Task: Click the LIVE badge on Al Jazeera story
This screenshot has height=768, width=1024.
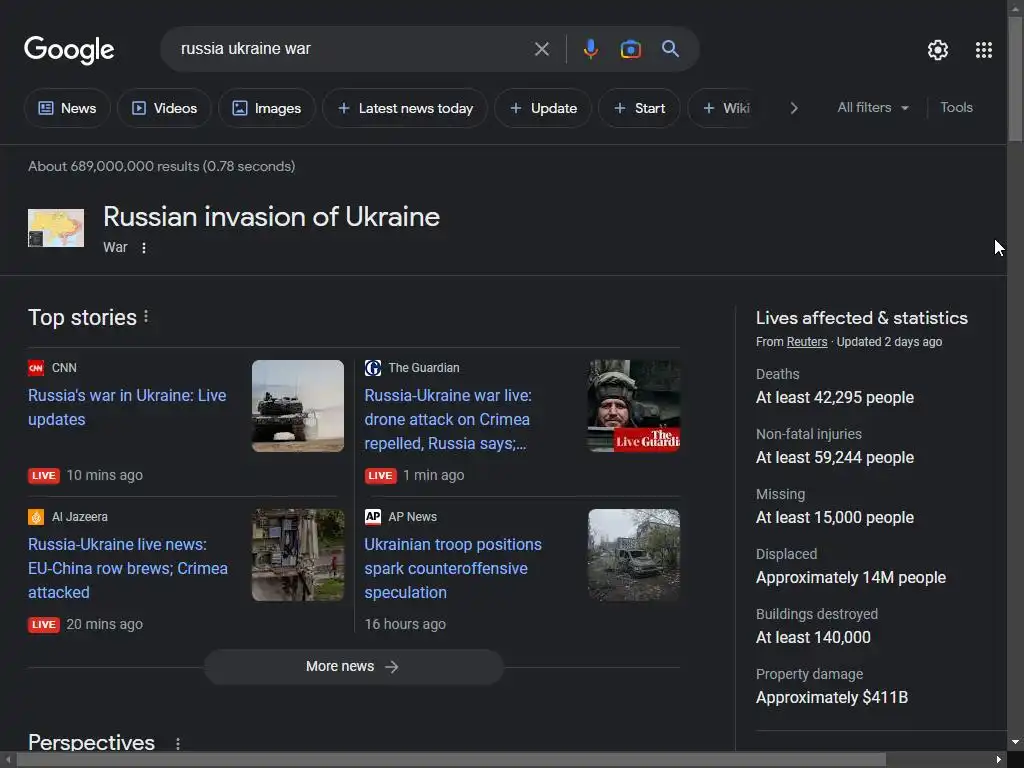Action: [x=44, y=624]
